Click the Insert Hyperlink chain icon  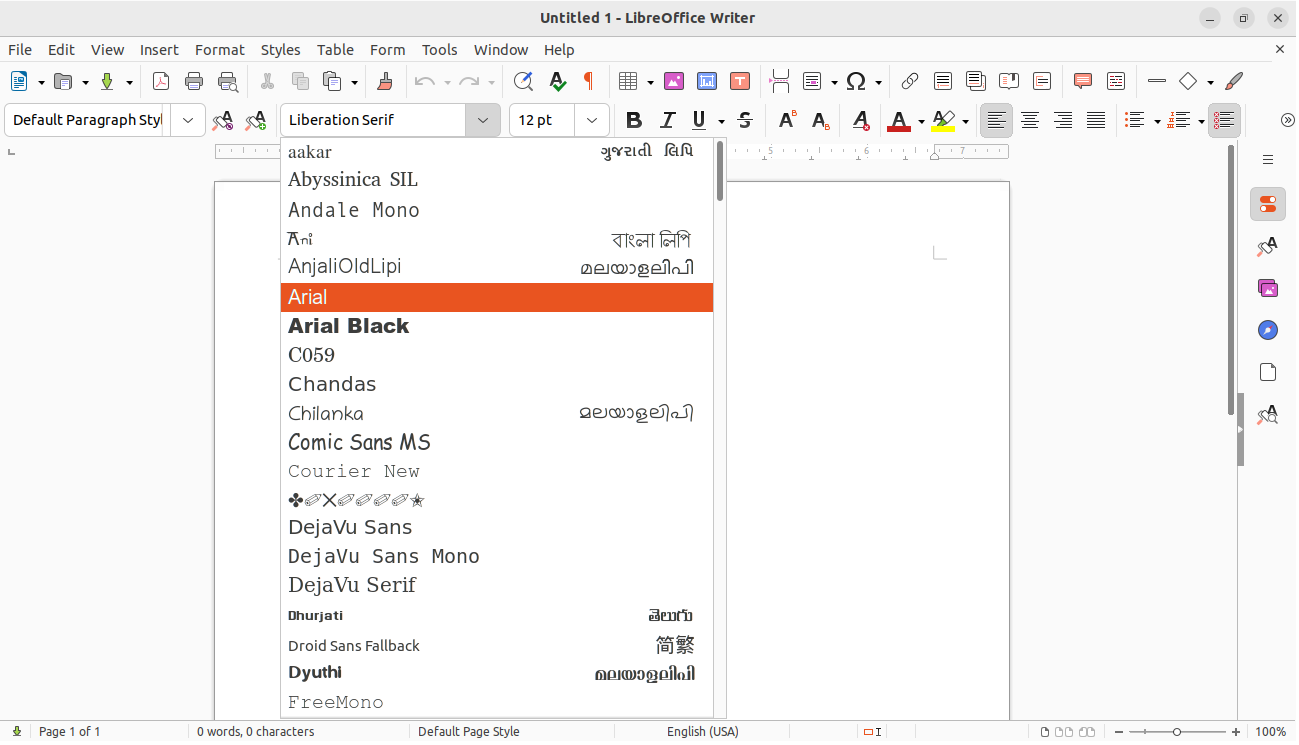click(910, 82)
